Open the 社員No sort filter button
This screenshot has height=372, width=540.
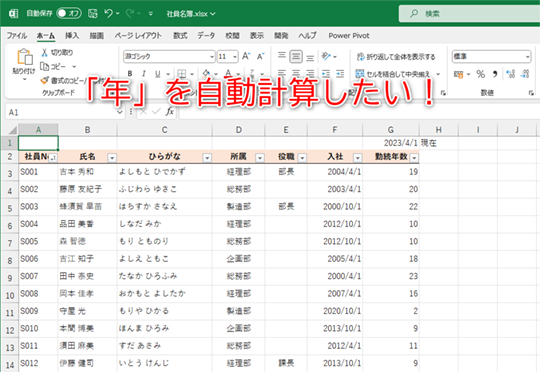coord(53,158)
